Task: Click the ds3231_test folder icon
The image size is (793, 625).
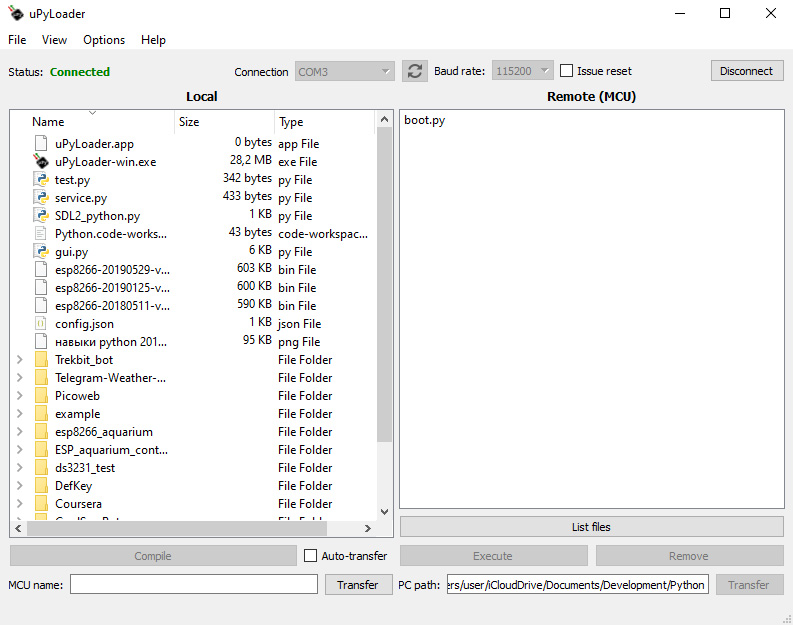Action: coord(41,468)
